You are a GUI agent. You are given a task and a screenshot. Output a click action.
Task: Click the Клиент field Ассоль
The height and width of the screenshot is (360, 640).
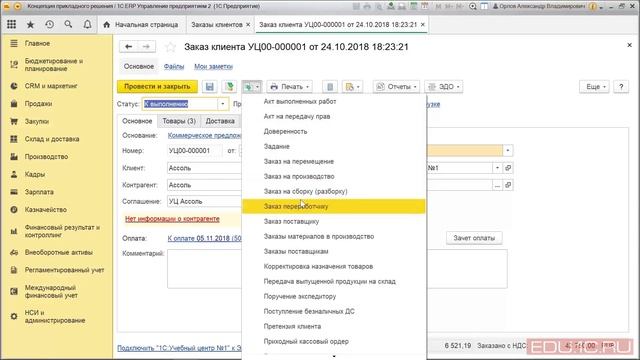204,168
